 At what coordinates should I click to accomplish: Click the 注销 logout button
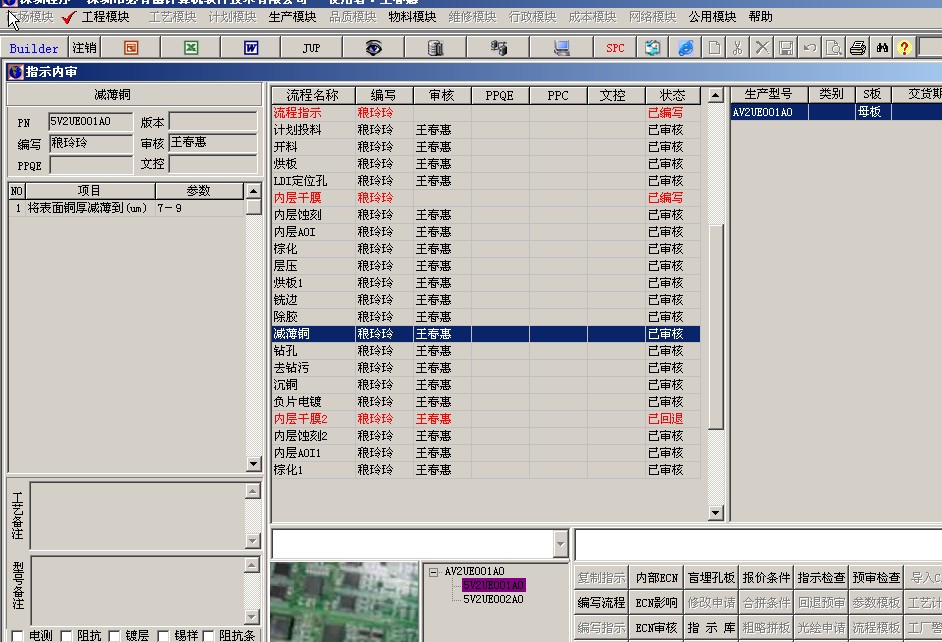tap(84, 47)
